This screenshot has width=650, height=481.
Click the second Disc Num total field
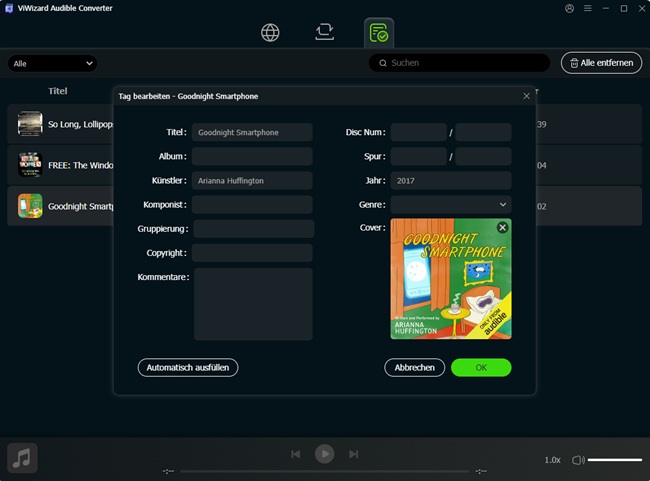pos(483,132)
